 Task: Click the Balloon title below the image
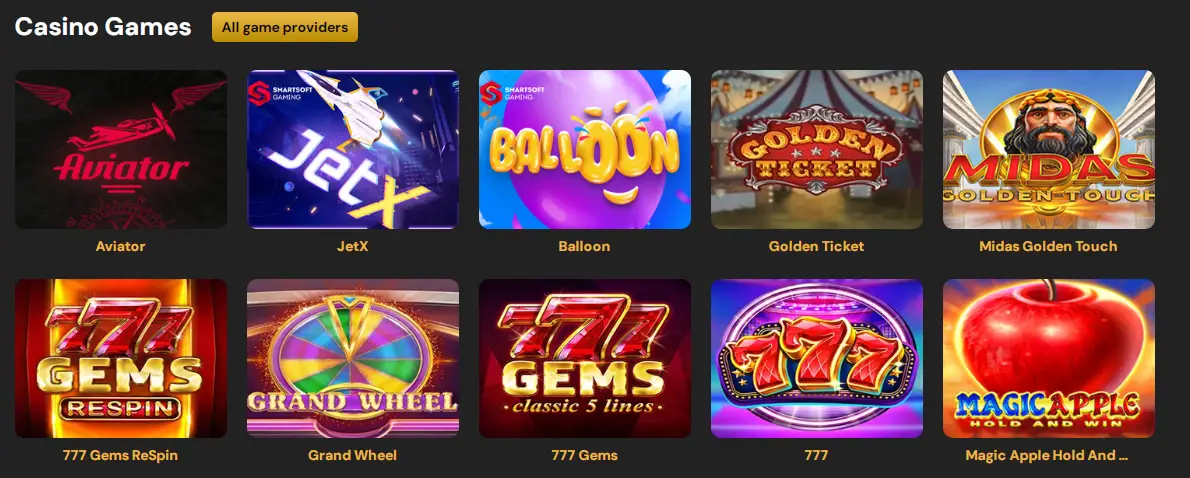click(x=584, y=247)
